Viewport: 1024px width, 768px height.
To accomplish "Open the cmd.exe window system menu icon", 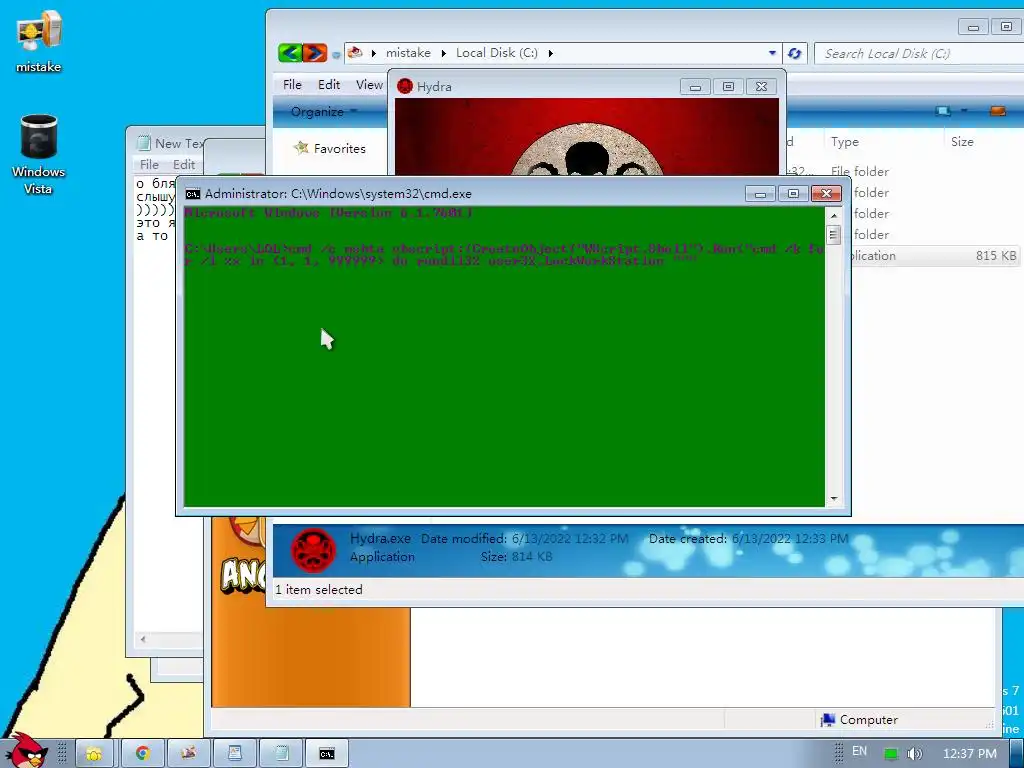I will [193, 193].
